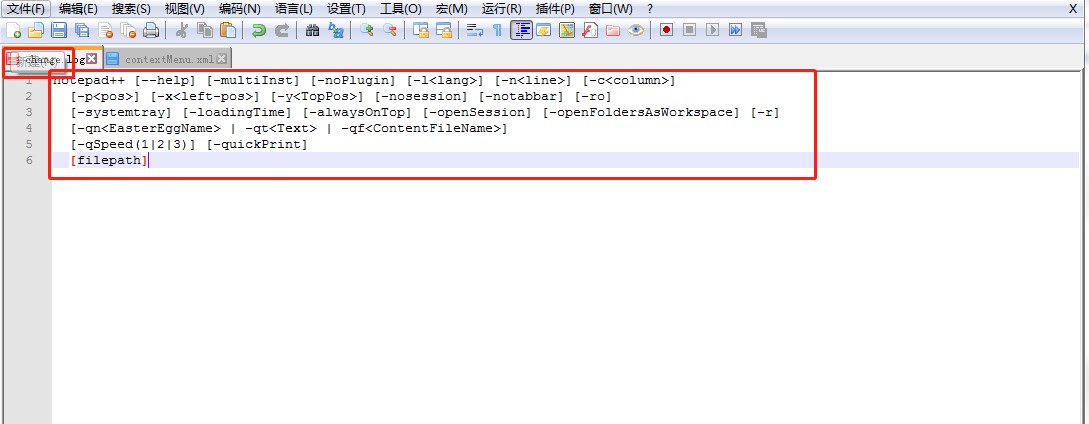Image resolution: width=1089 pixels, height=424 pixels.
Task: Open the 编辑(E) menu
Action: click(78, 9)
